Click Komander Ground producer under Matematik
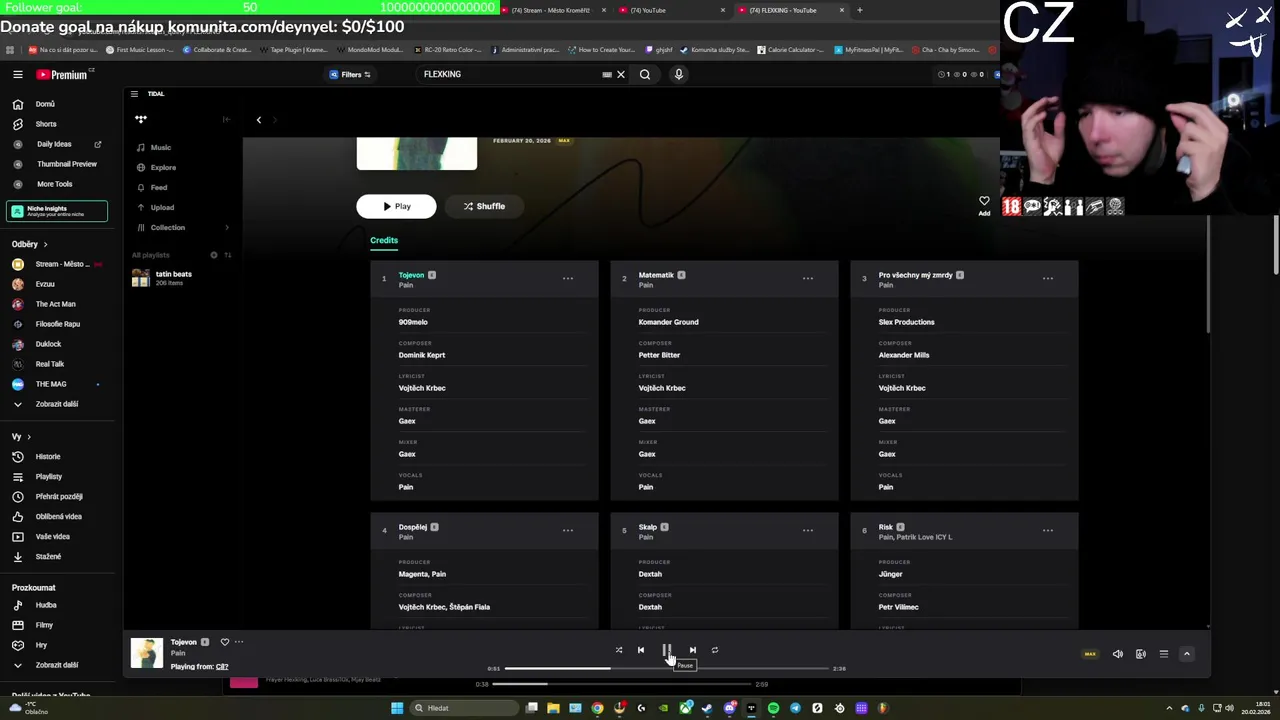1280x720 pixels. pos(669,322)
